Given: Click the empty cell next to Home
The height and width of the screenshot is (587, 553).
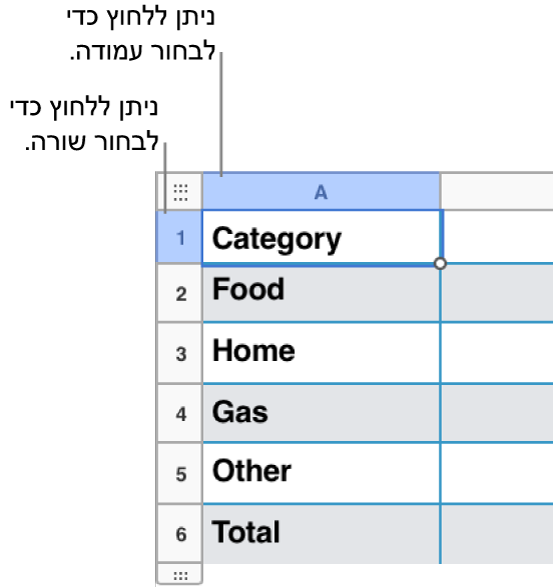Looking at the screenshot, I should [497, 353].
